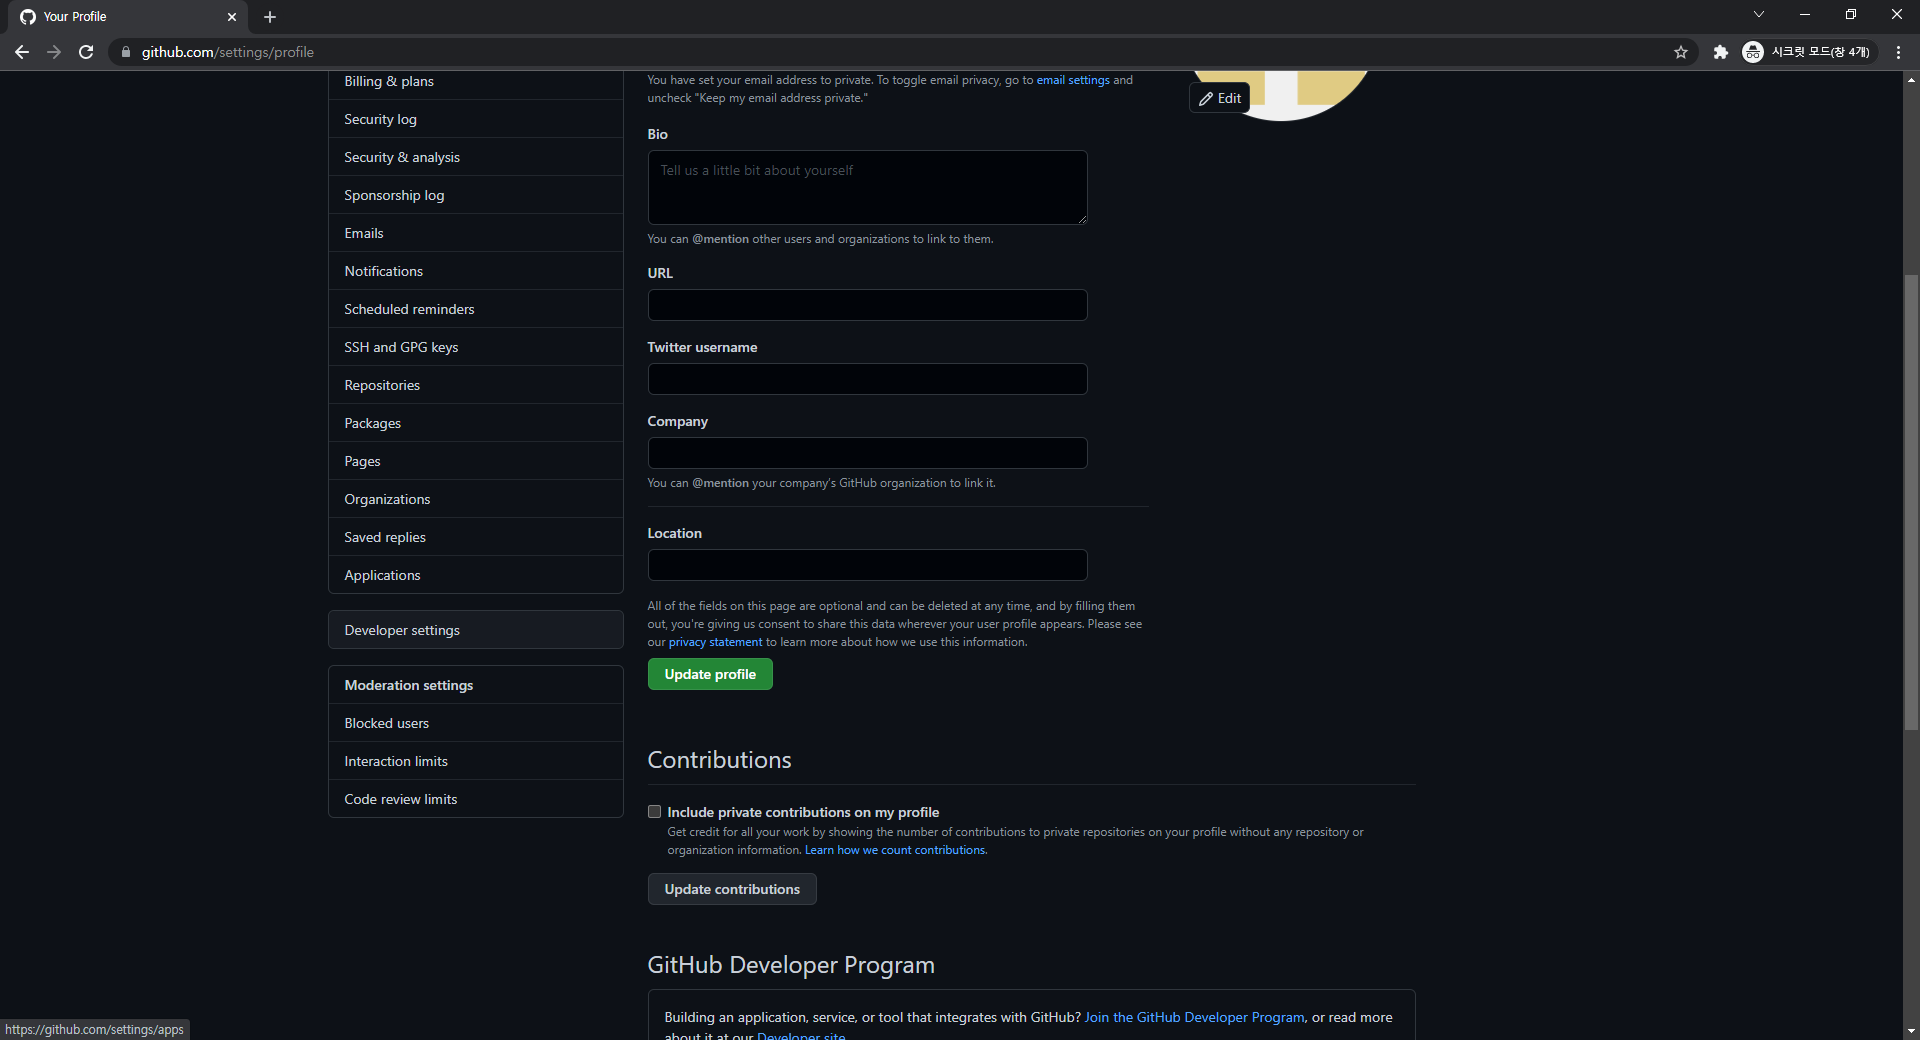Toggle Include private contributions checkbox
1920x1040 pixels.
(x=654, y=812)
